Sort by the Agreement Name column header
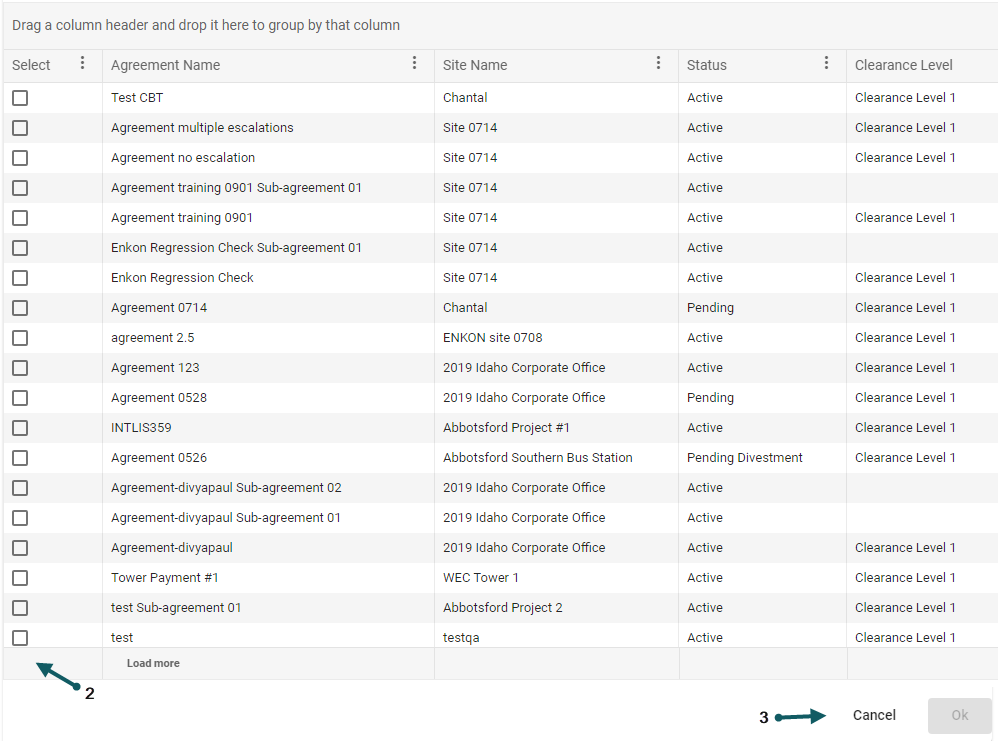 pyautogui.click(x=166, y=65)
